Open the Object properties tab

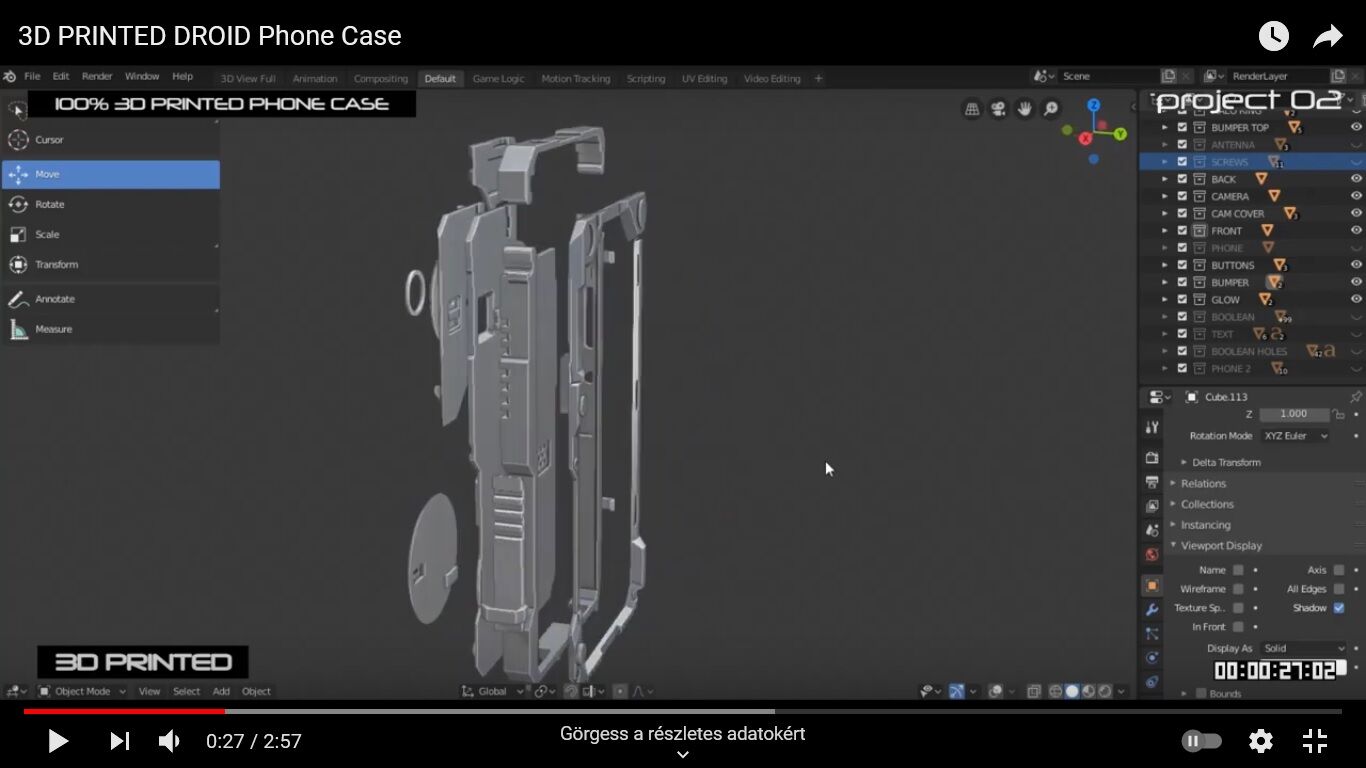click(1152, 585)
